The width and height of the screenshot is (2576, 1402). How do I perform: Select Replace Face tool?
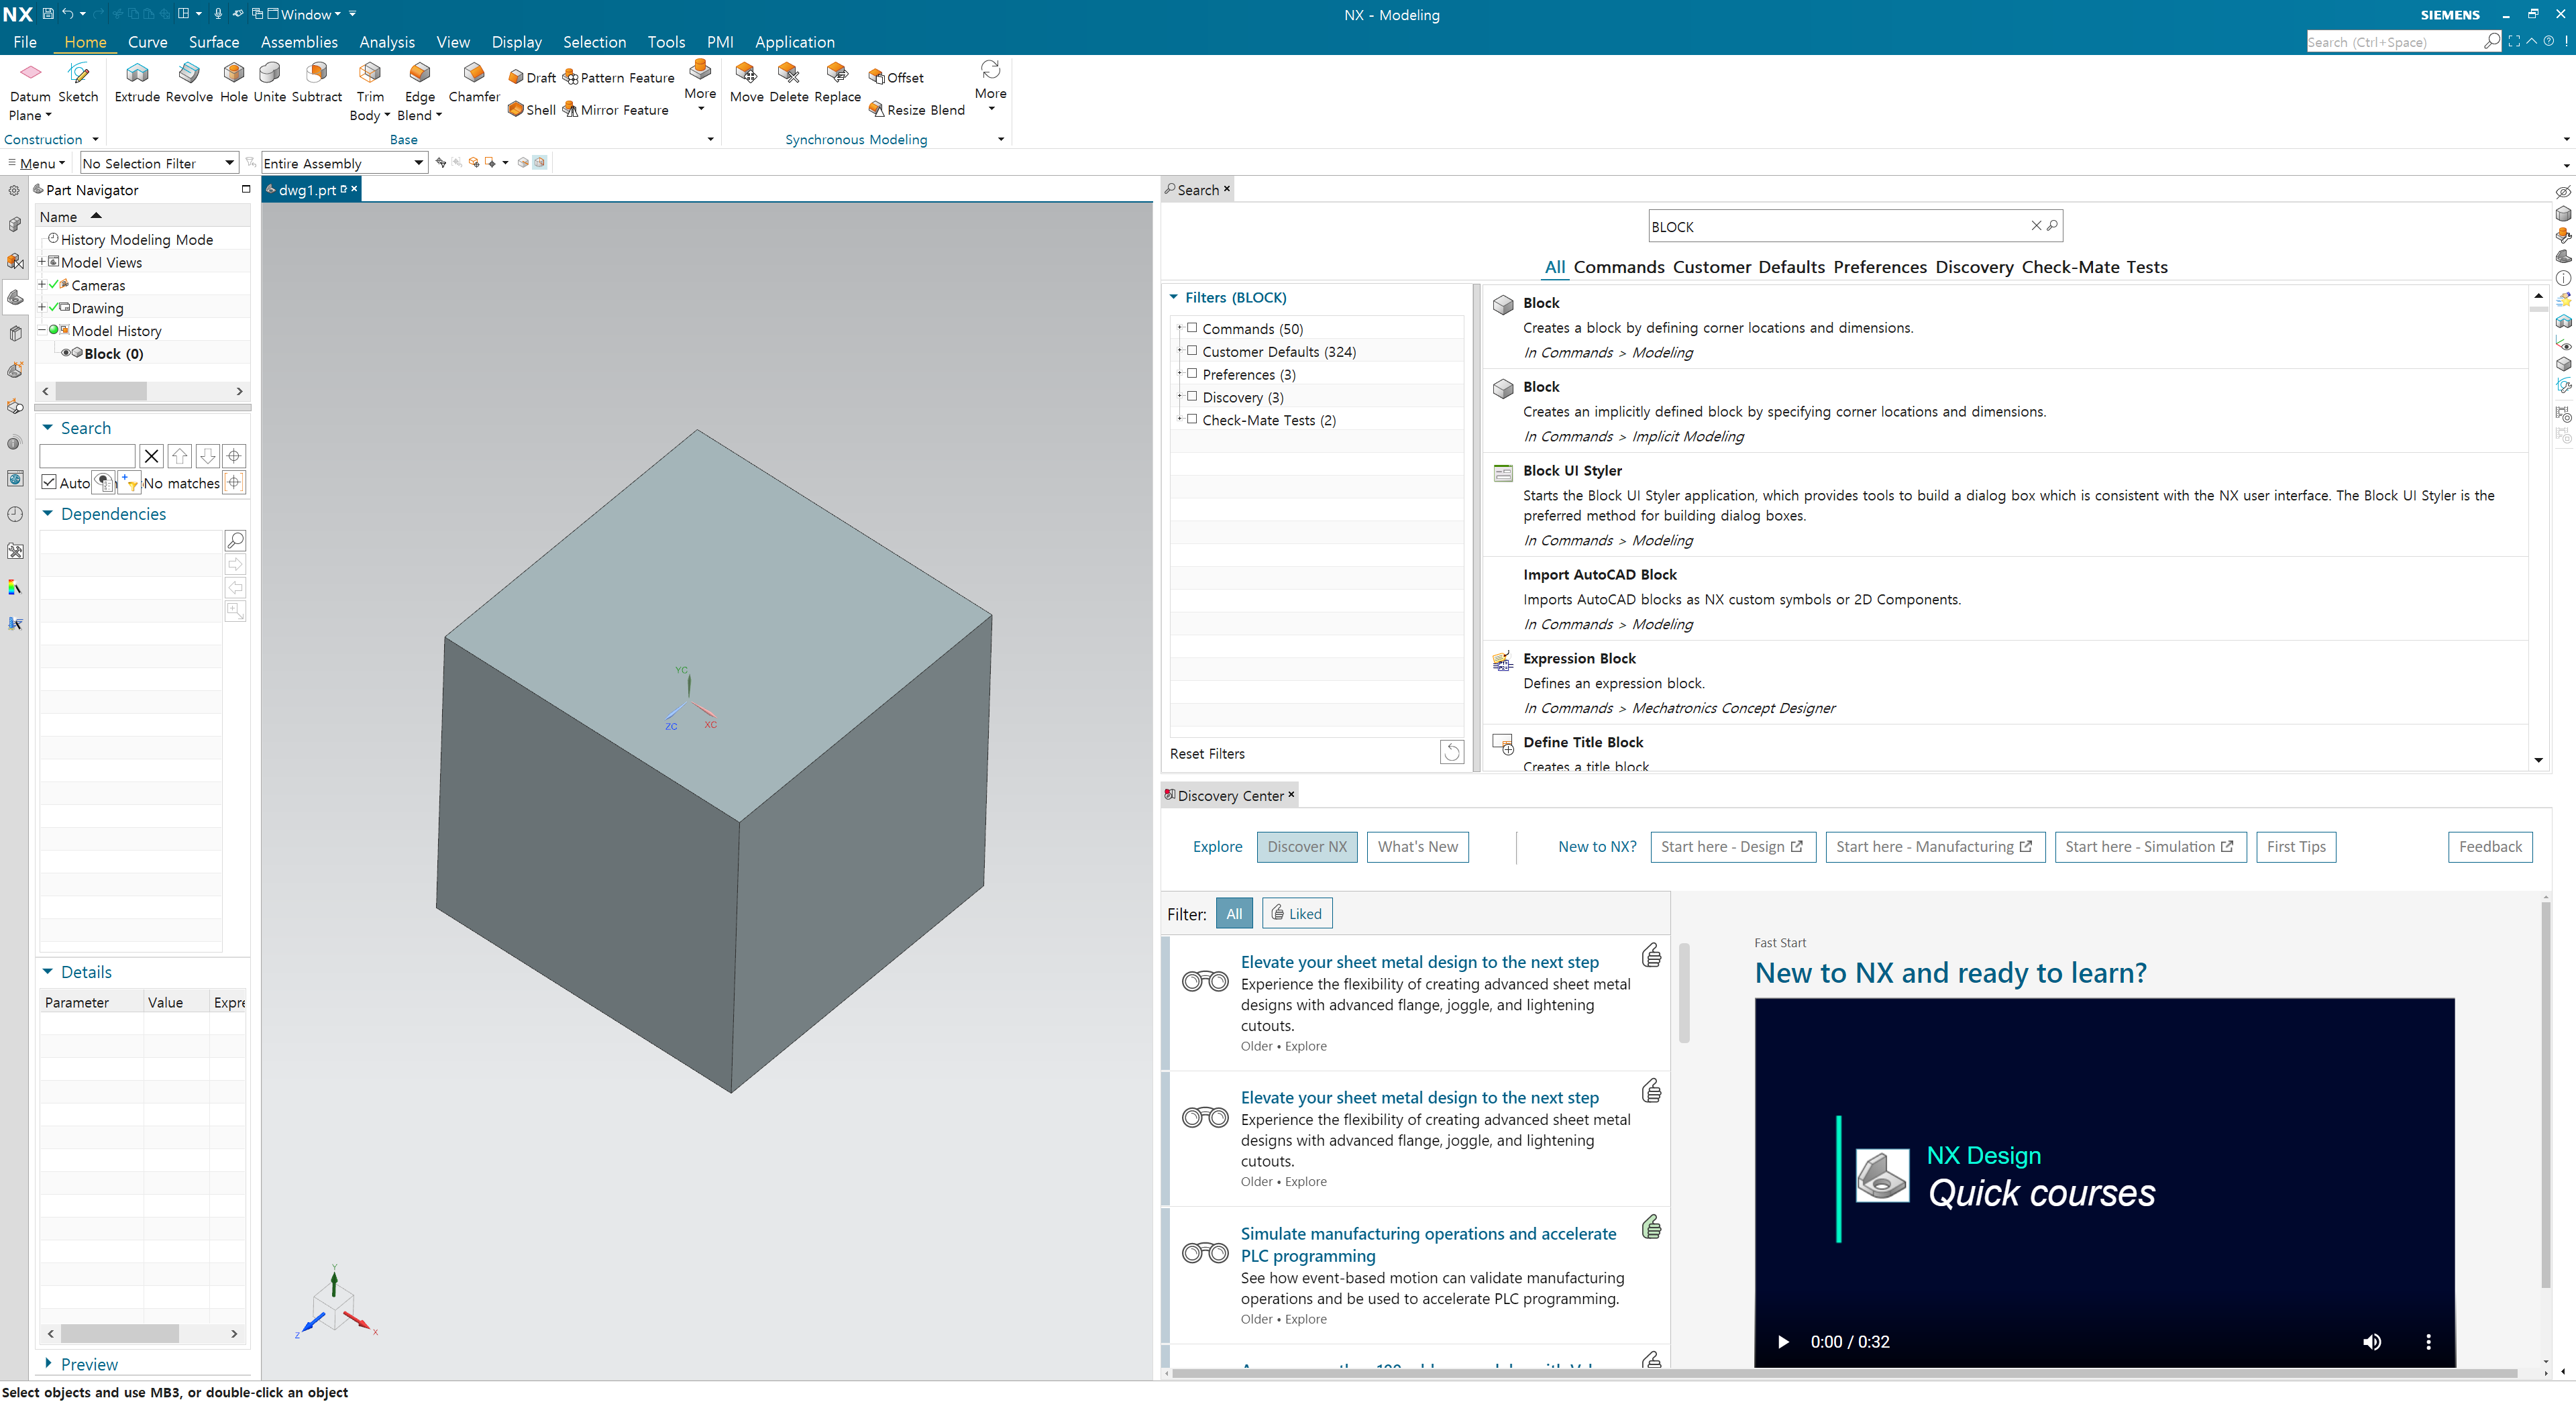tap(837, 82)
